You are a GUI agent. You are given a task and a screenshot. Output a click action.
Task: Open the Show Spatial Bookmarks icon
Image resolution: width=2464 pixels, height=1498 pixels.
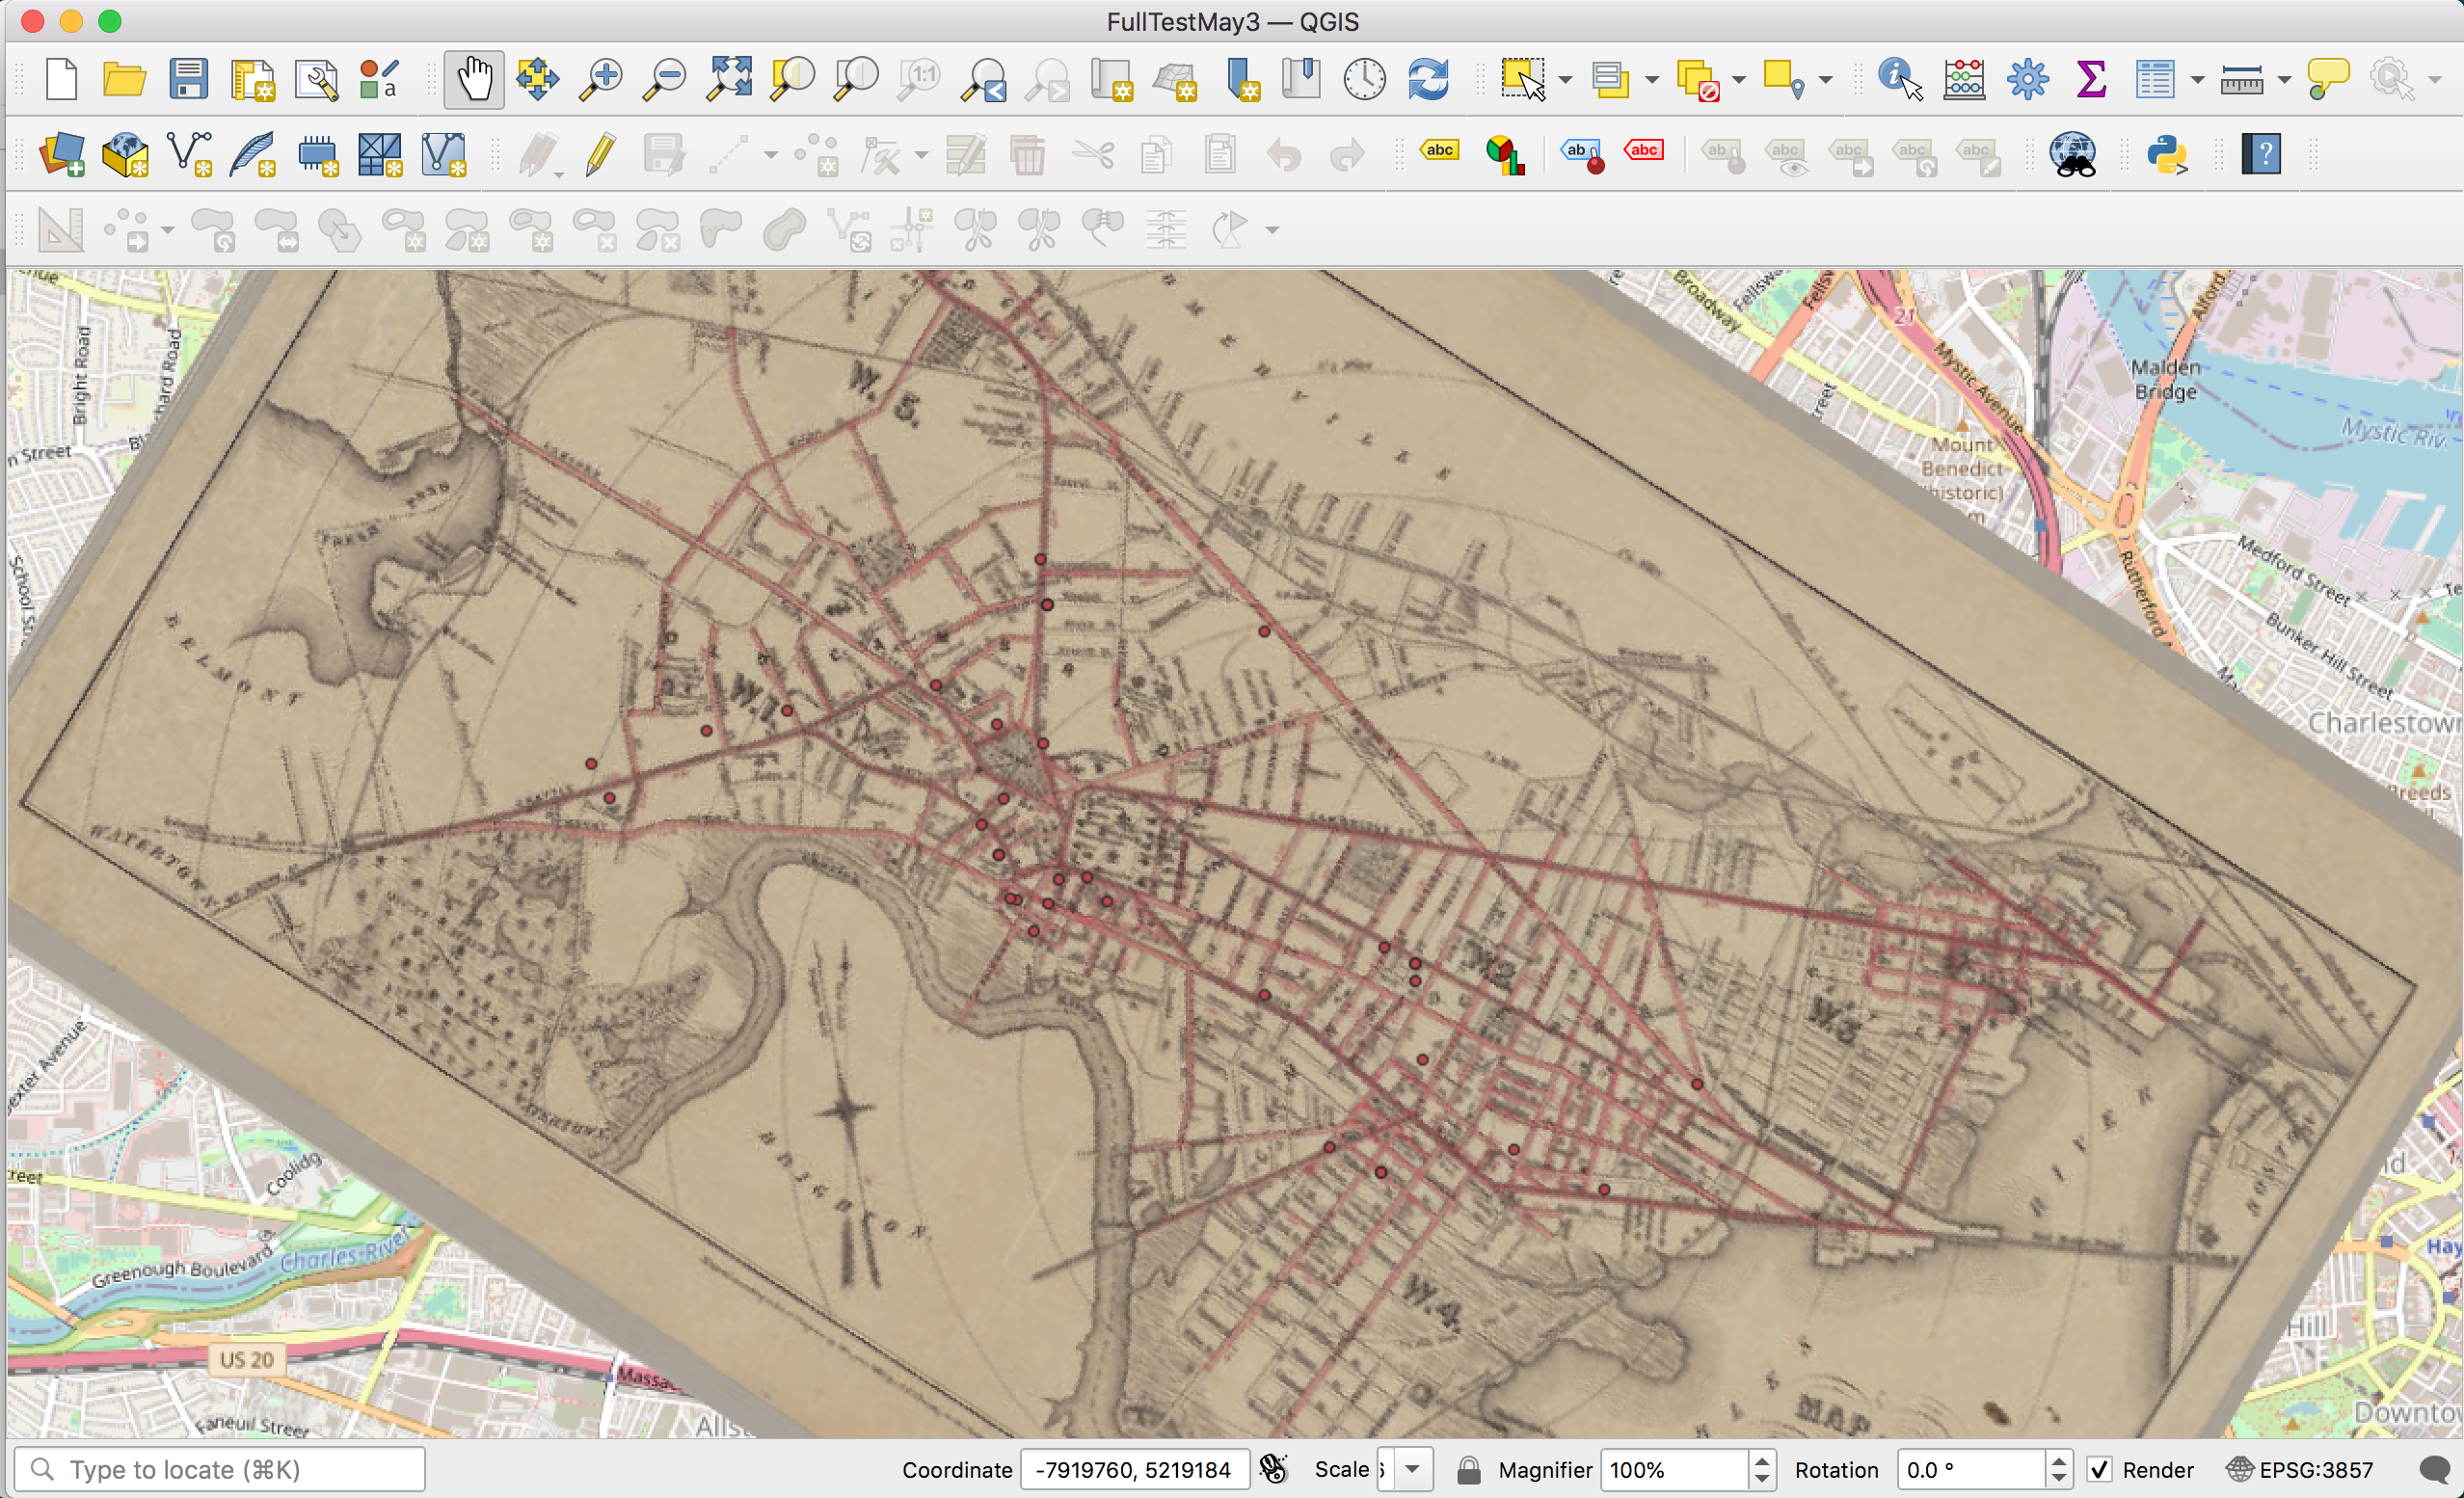click(x=1301, y=79)
